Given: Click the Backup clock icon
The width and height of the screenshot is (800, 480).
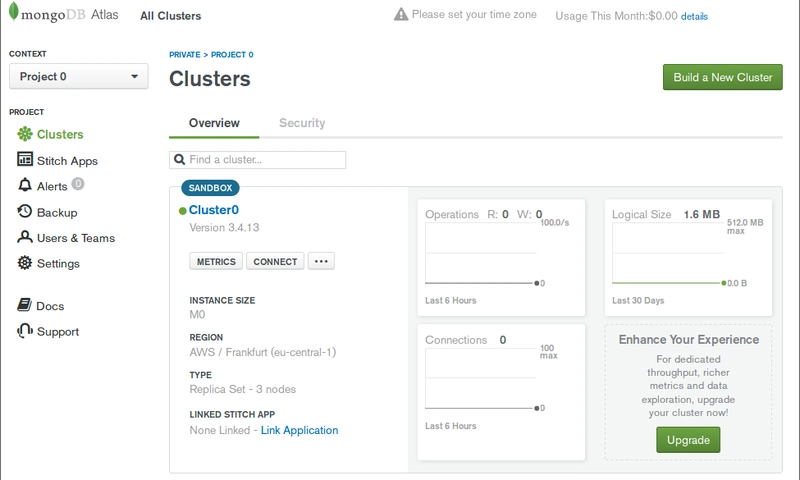Looking at the screenshot, I should pyautogui.click(x=24, y=211).
